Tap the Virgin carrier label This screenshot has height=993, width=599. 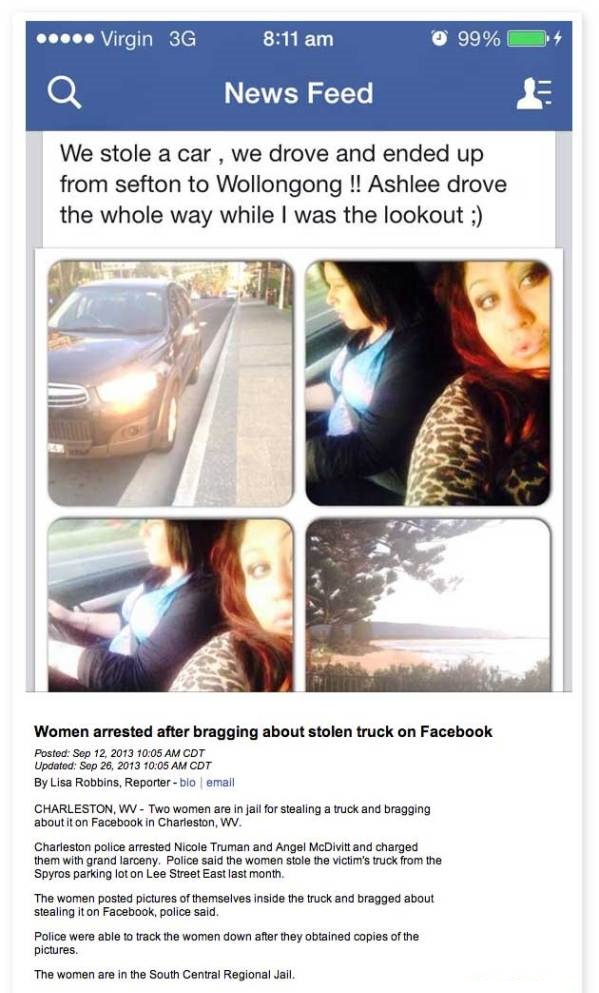(127, 39)
